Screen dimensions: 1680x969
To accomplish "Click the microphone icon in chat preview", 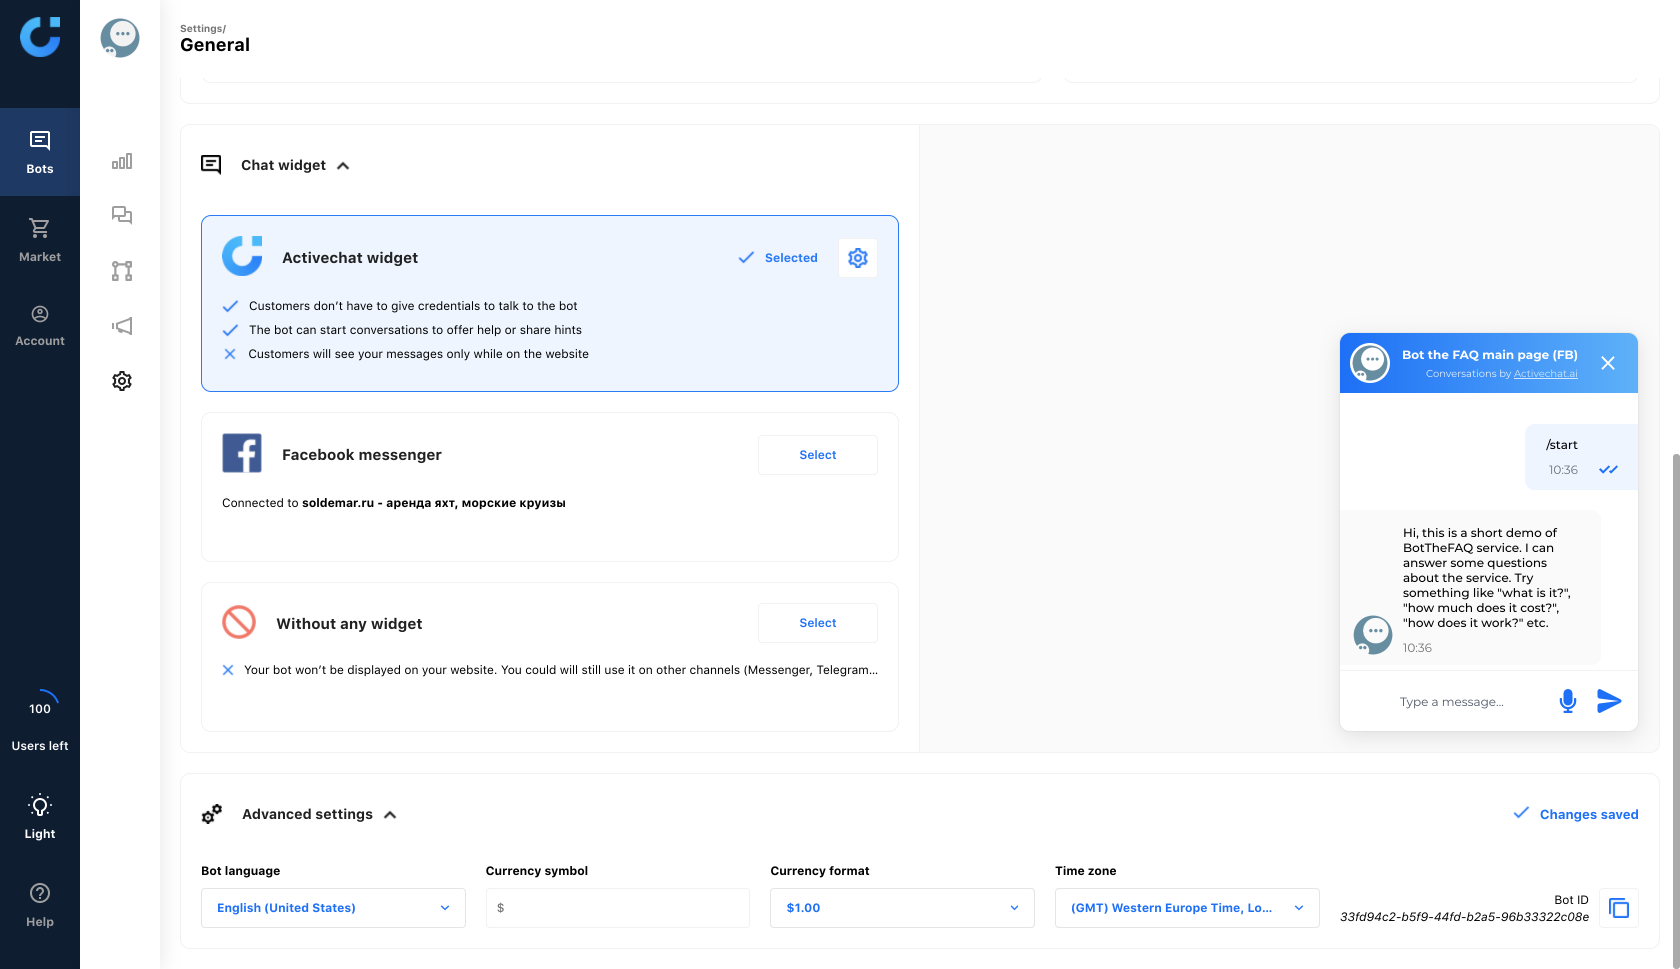I will point(1567,702).
